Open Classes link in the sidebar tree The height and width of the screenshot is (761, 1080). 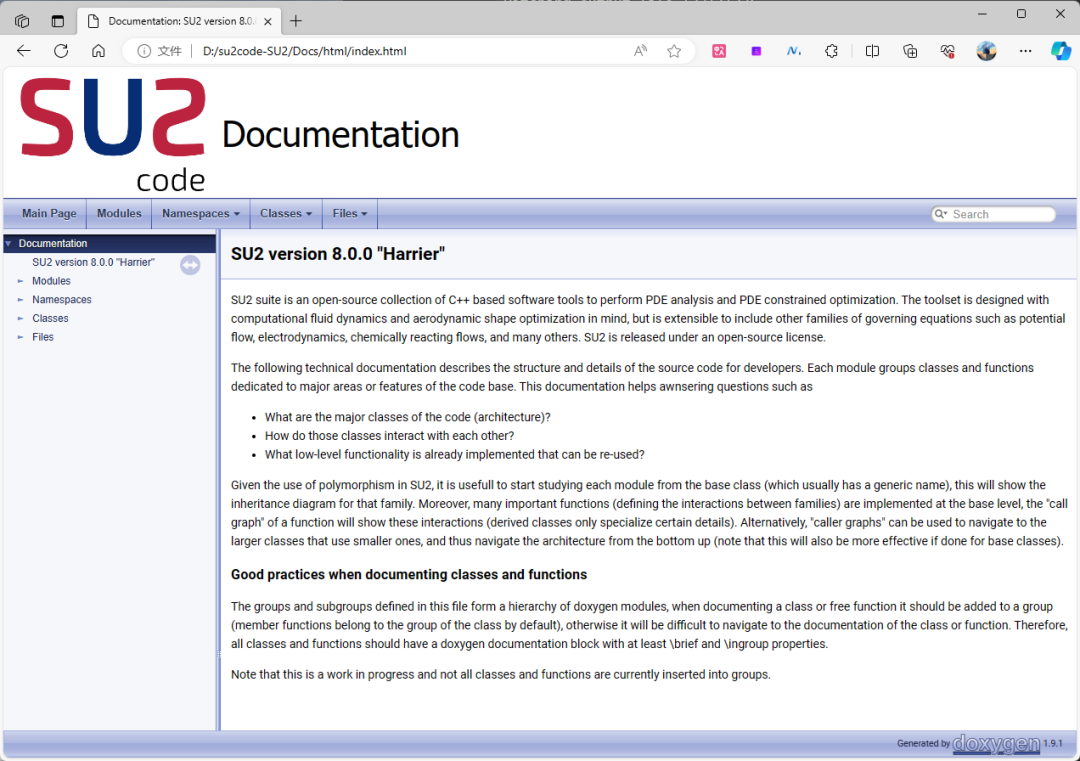[50, 318]
